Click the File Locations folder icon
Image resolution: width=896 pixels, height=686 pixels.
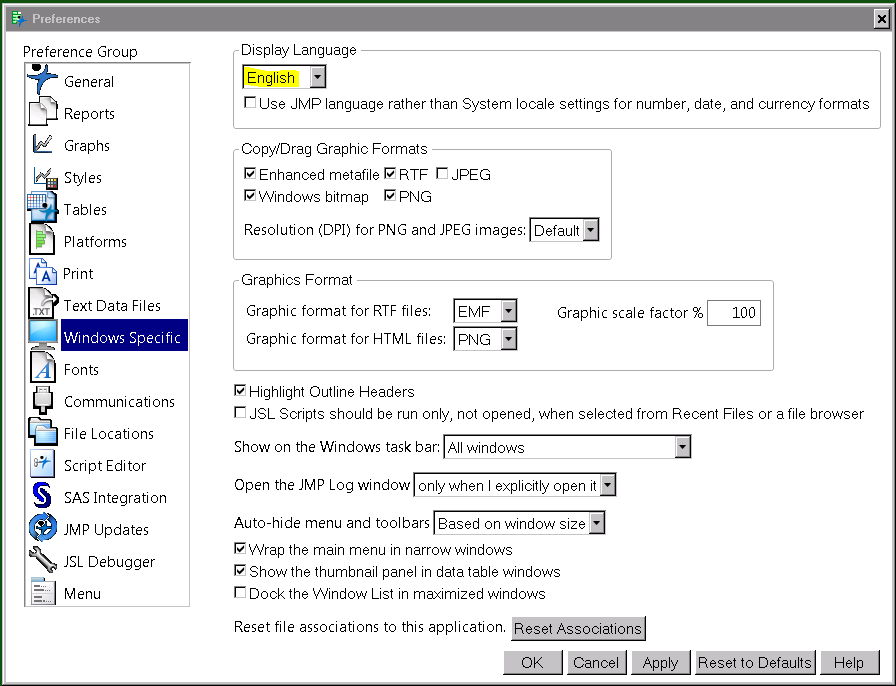point(43,432)
